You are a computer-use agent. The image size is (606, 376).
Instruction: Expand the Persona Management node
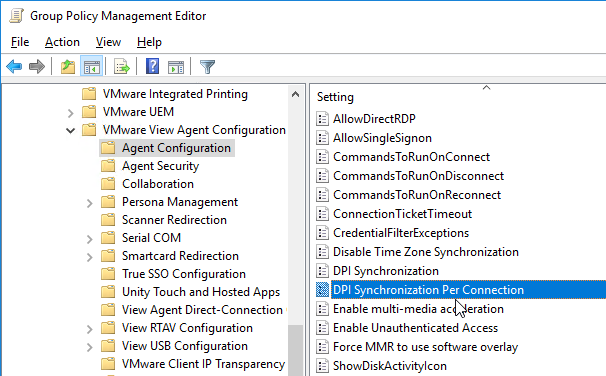89,203
